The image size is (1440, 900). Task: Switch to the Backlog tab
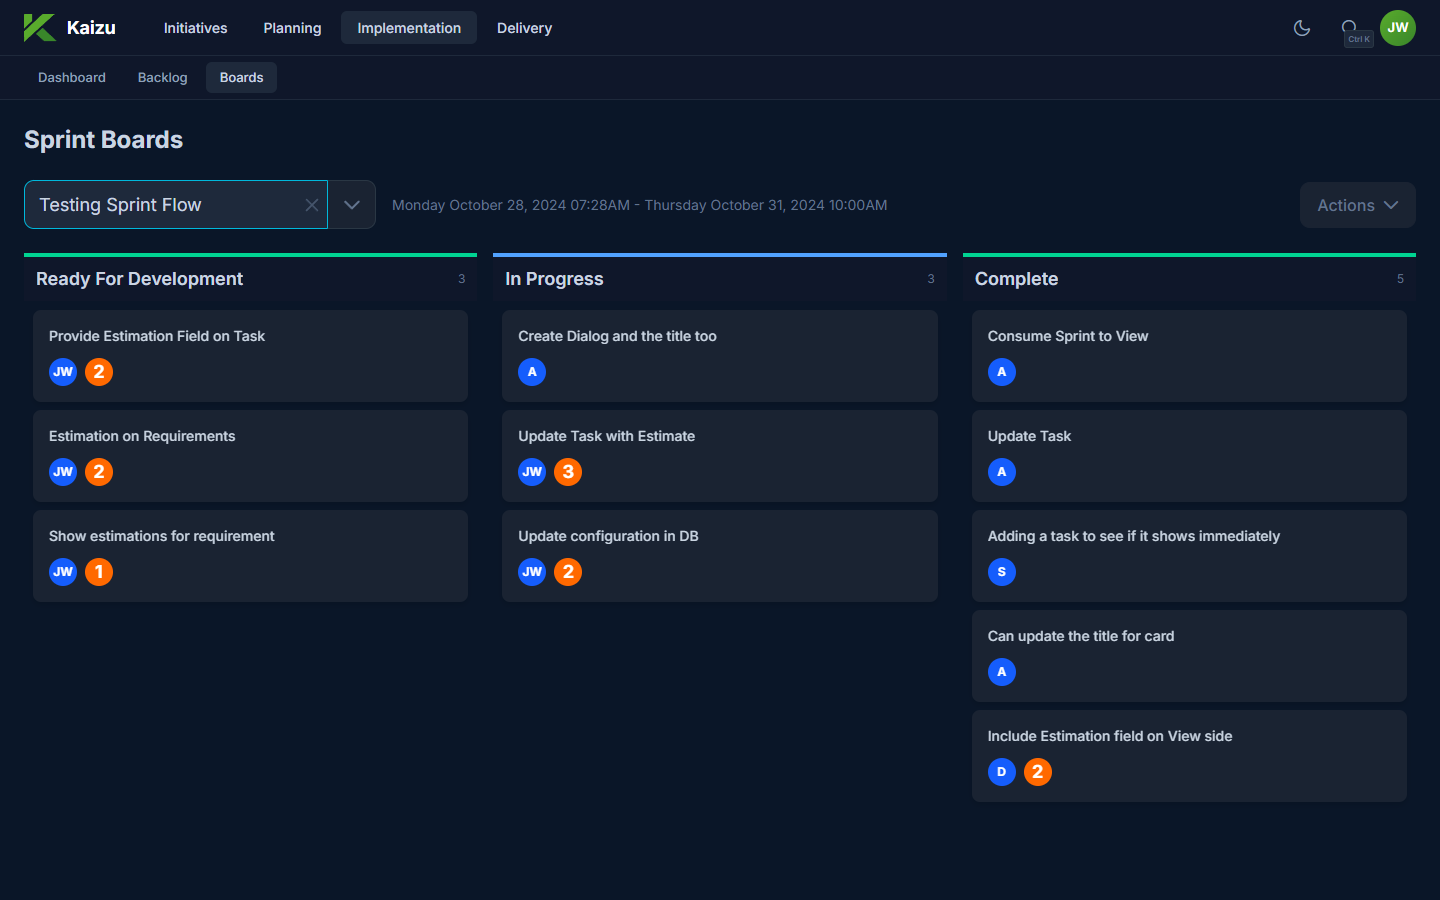[x=162, y=78]
